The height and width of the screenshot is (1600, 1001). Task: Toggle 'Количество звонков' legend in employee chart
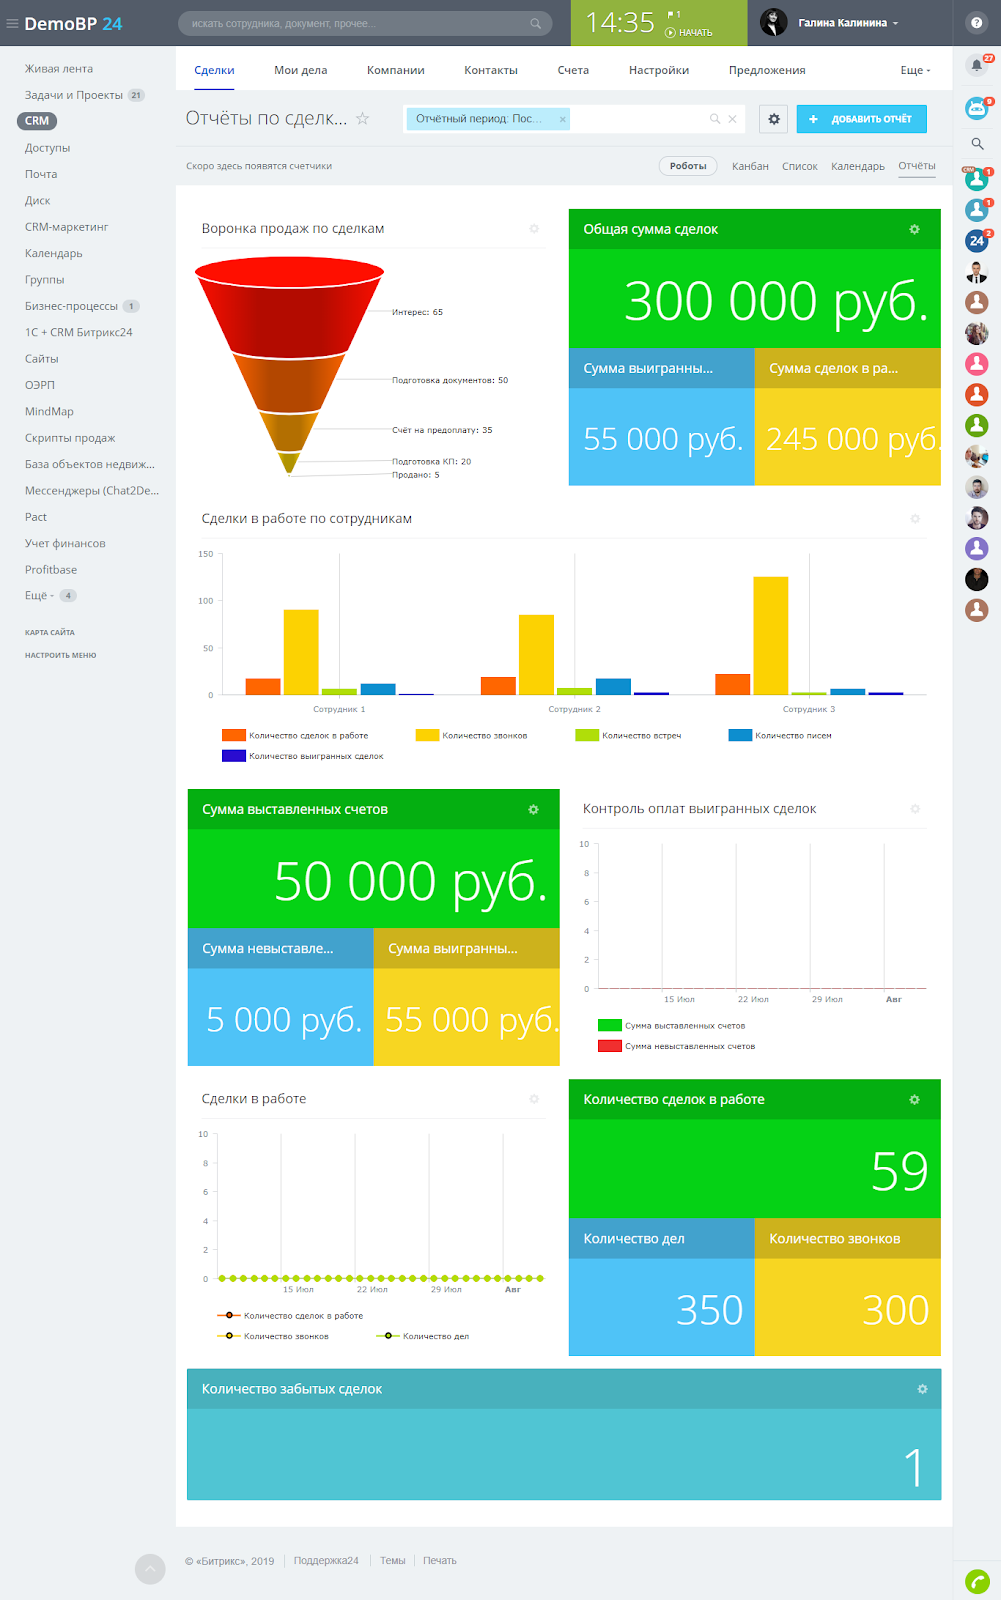484,736
